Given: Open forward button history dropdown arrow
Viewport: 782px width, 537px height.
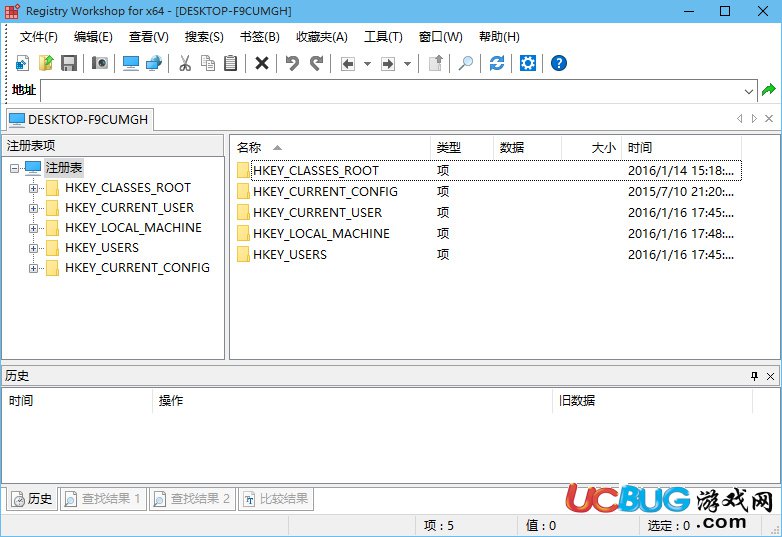Looking at the screenshot, I should pos(407,64).
